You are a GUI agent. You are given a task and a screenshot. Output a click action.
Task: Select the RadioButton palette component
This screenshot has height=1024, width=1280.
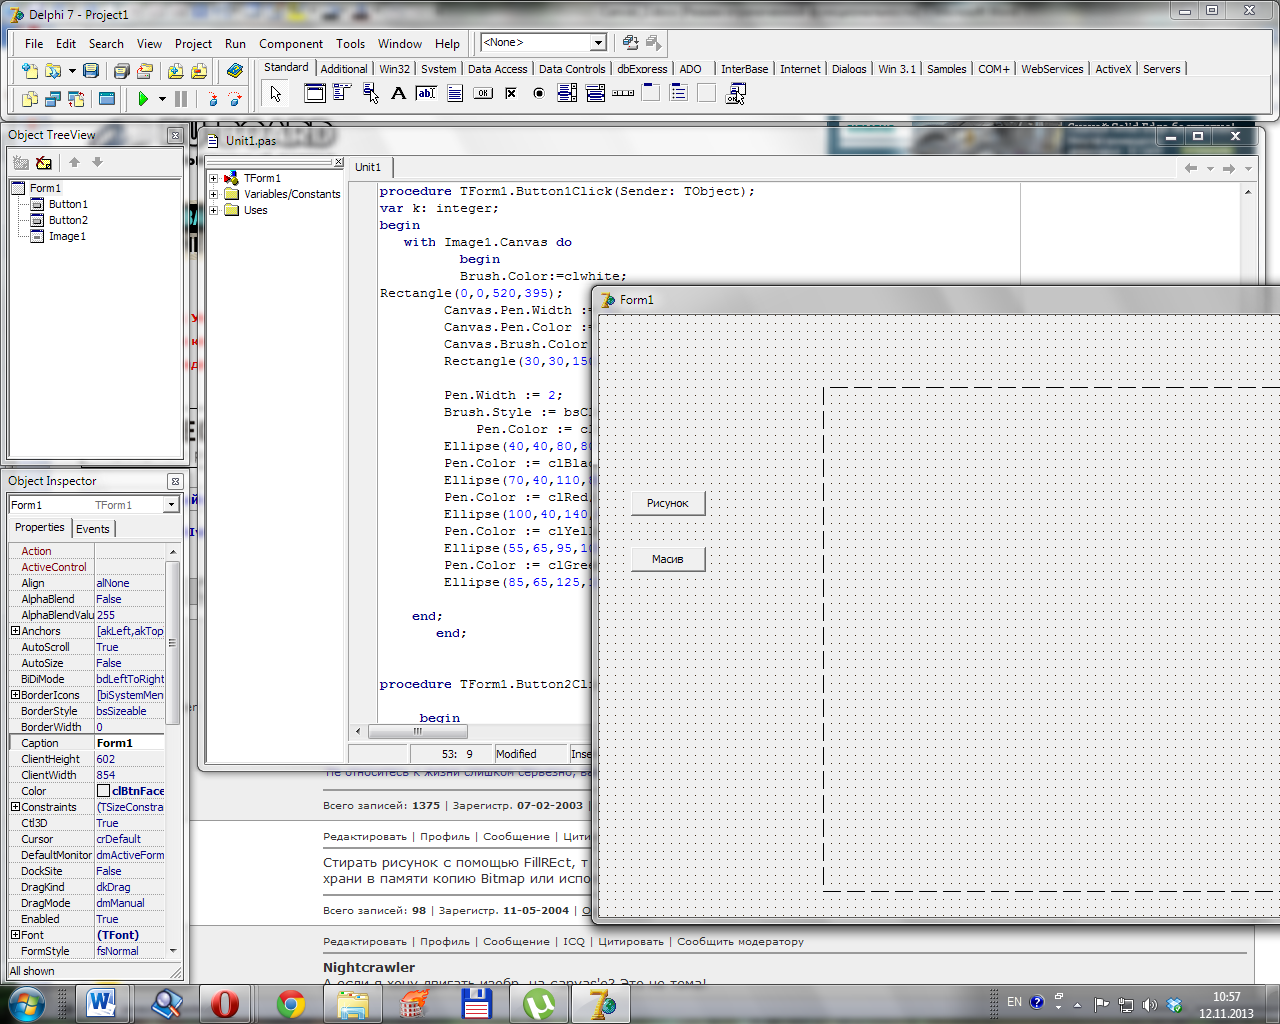(x=538, y=93)
